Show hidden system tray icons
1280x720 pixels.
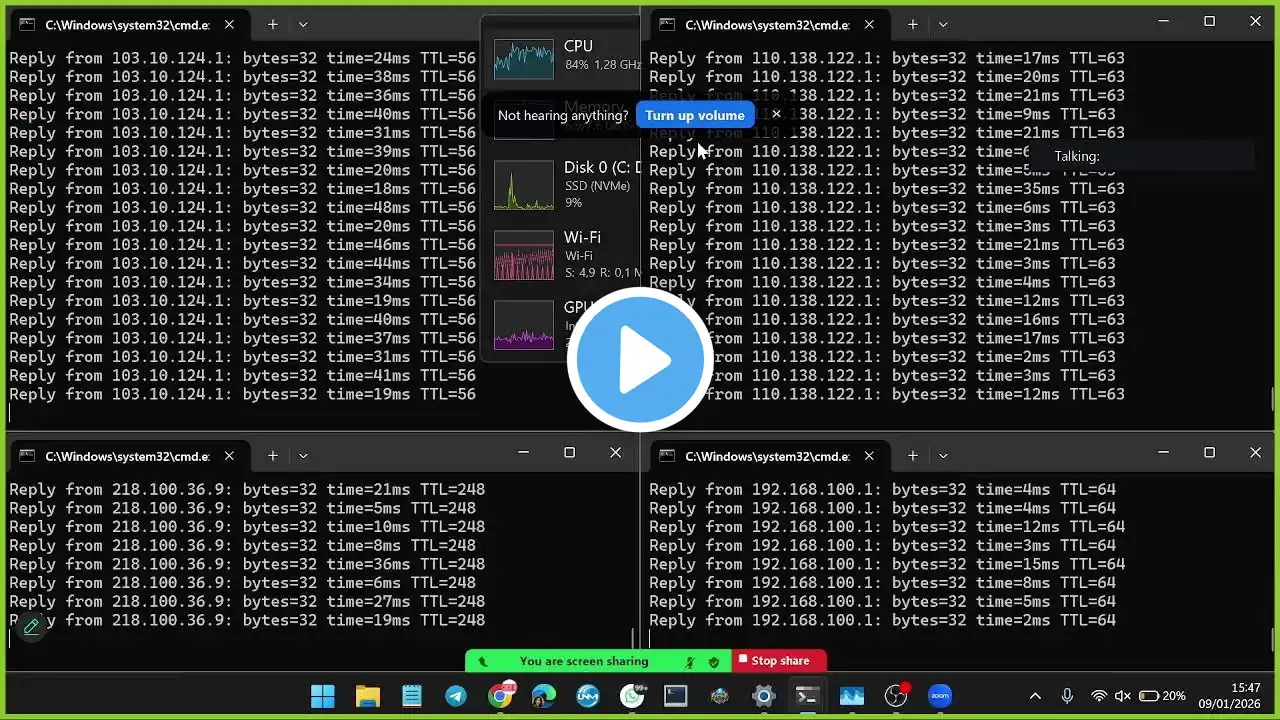click(1035, 696)
